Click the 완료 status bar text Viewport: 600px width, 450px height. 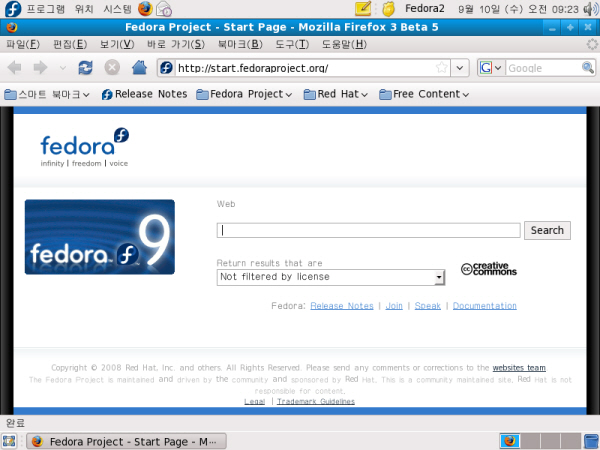(15, 423)
